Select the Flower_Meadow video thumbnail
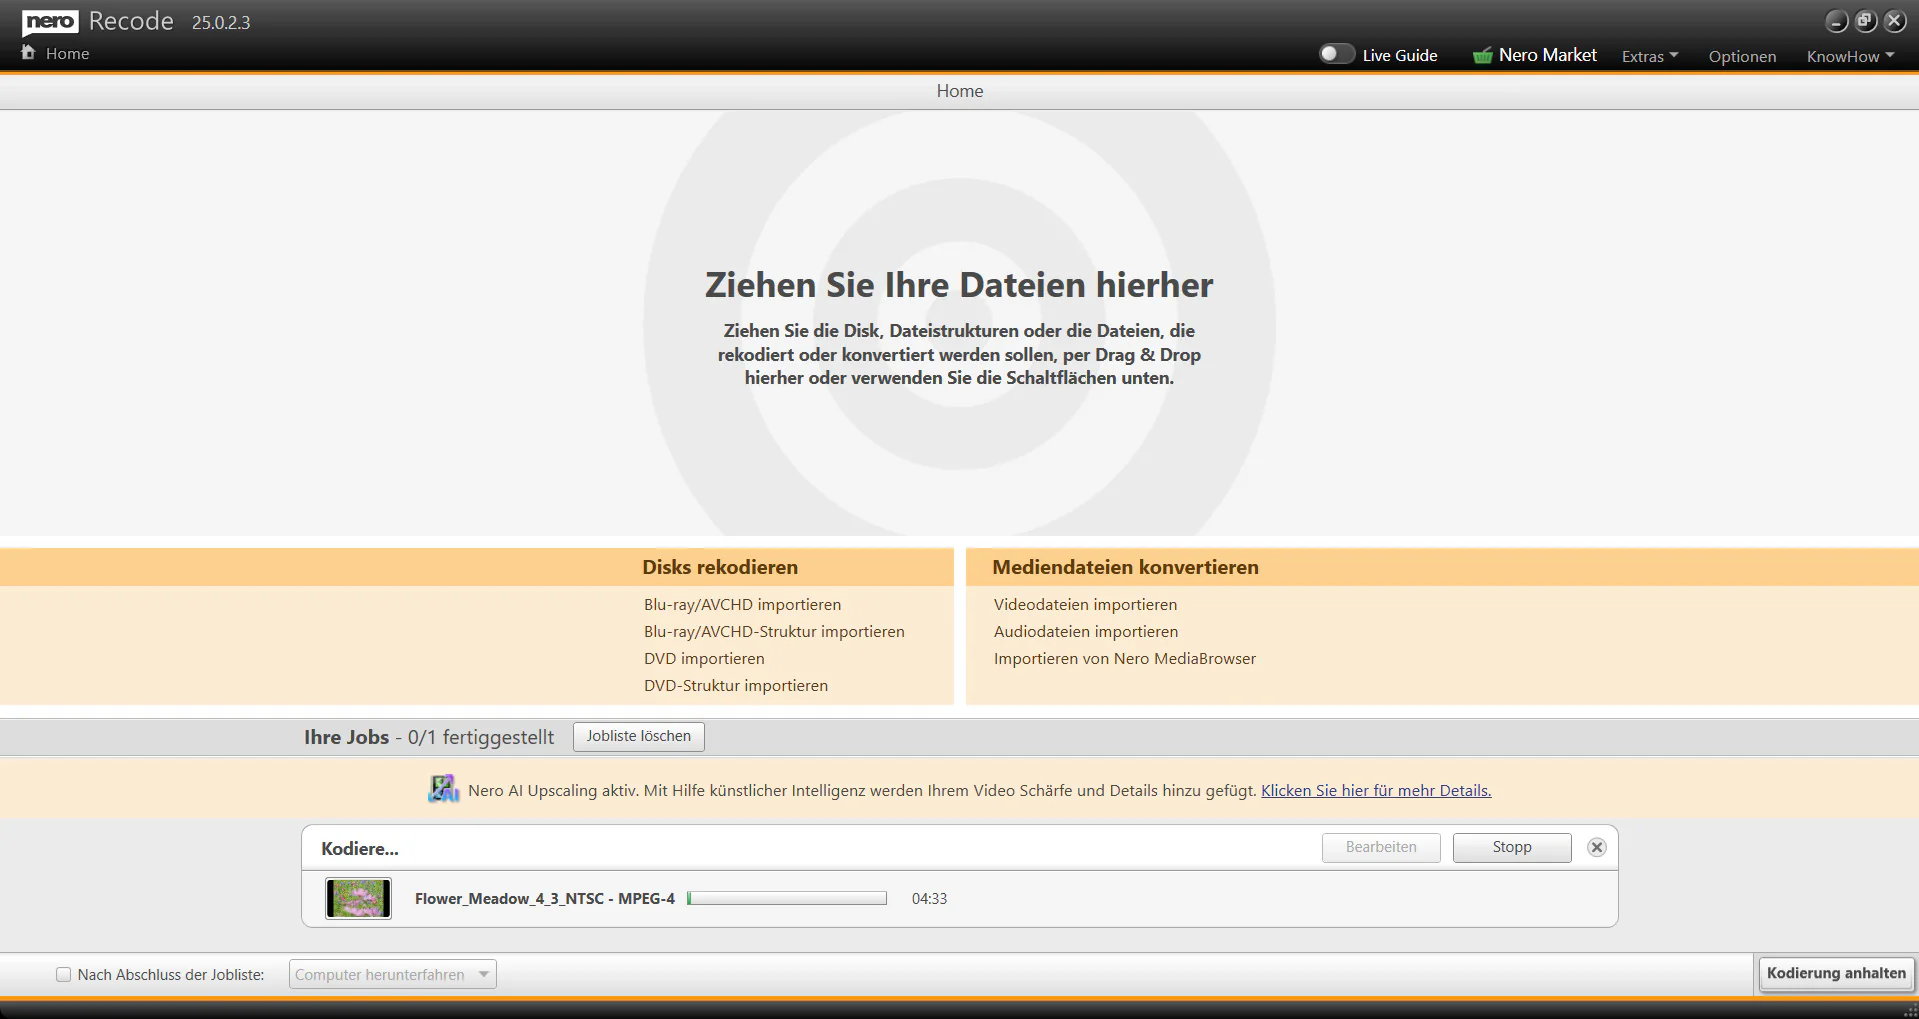 pos(358,898)
